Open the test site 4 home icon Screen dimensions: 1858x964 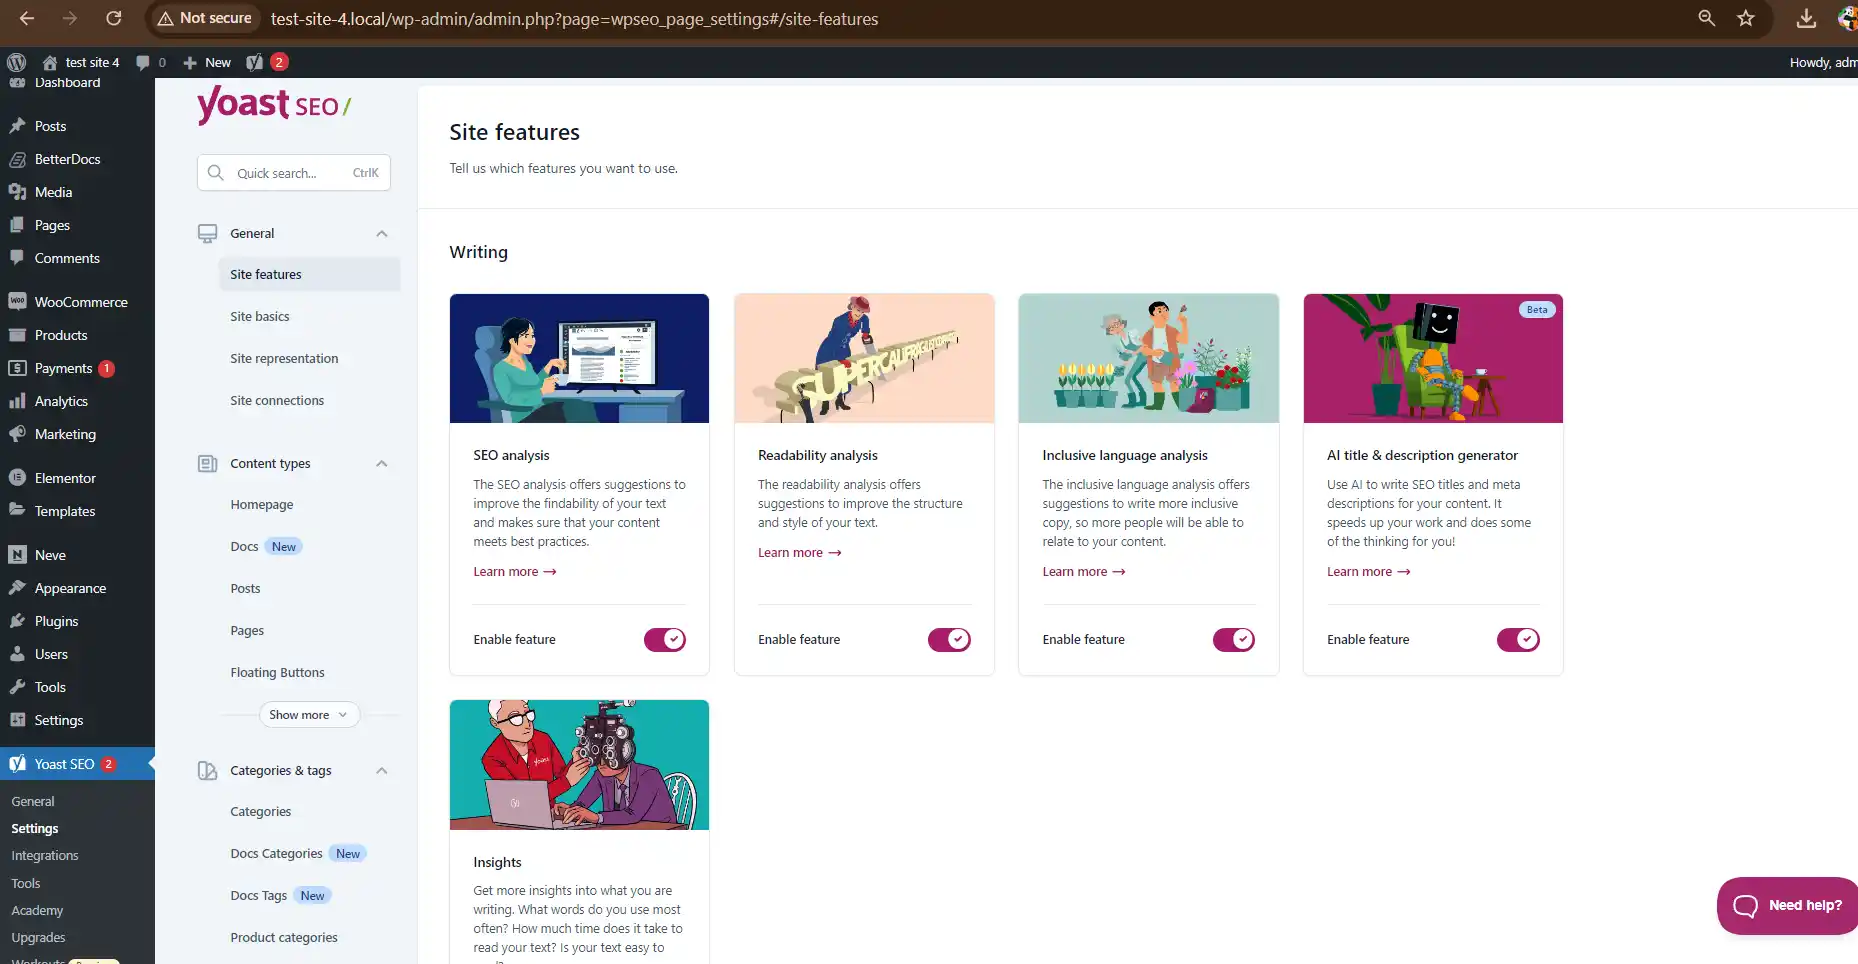pos(49,62)
